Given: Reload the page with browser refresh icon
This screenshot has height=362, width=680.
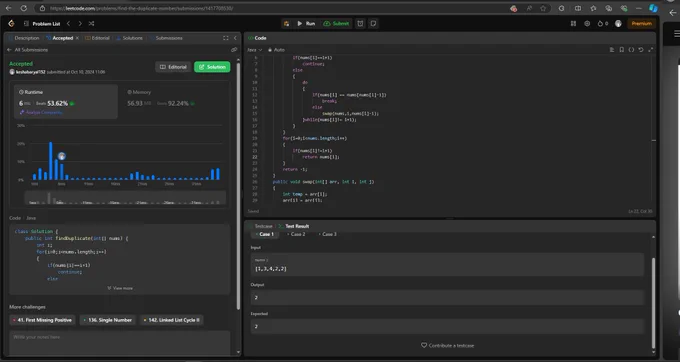Looking at the screenshot, I should click(x=23, y=8).
